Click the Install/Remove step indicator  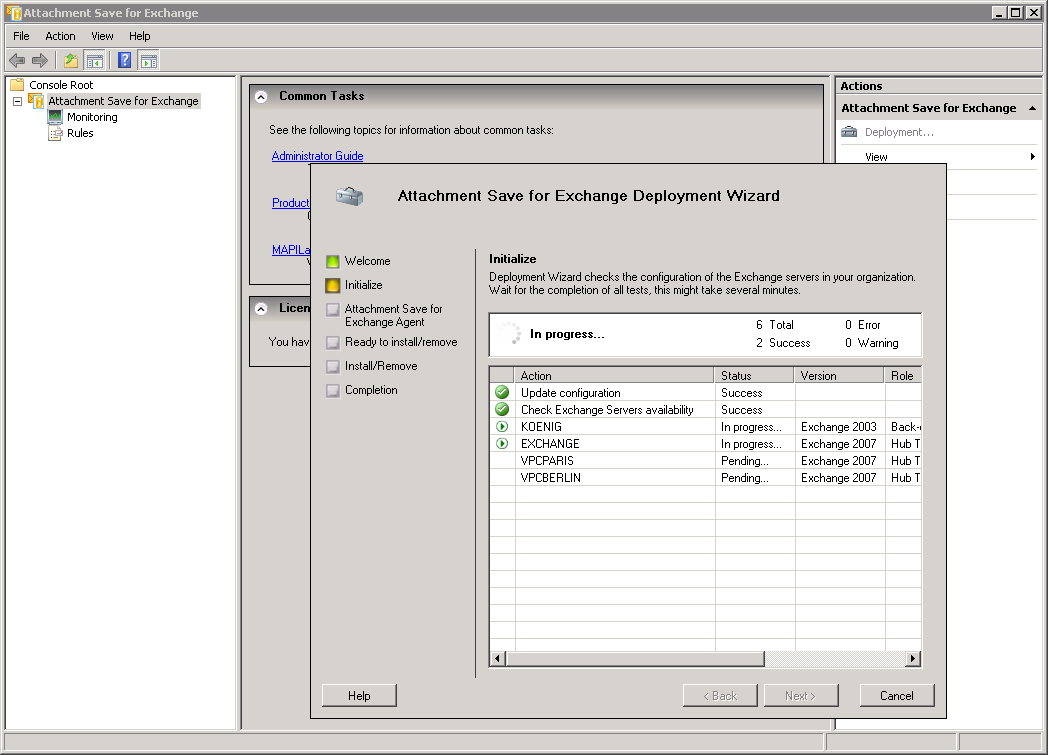(x=332, y=367)
